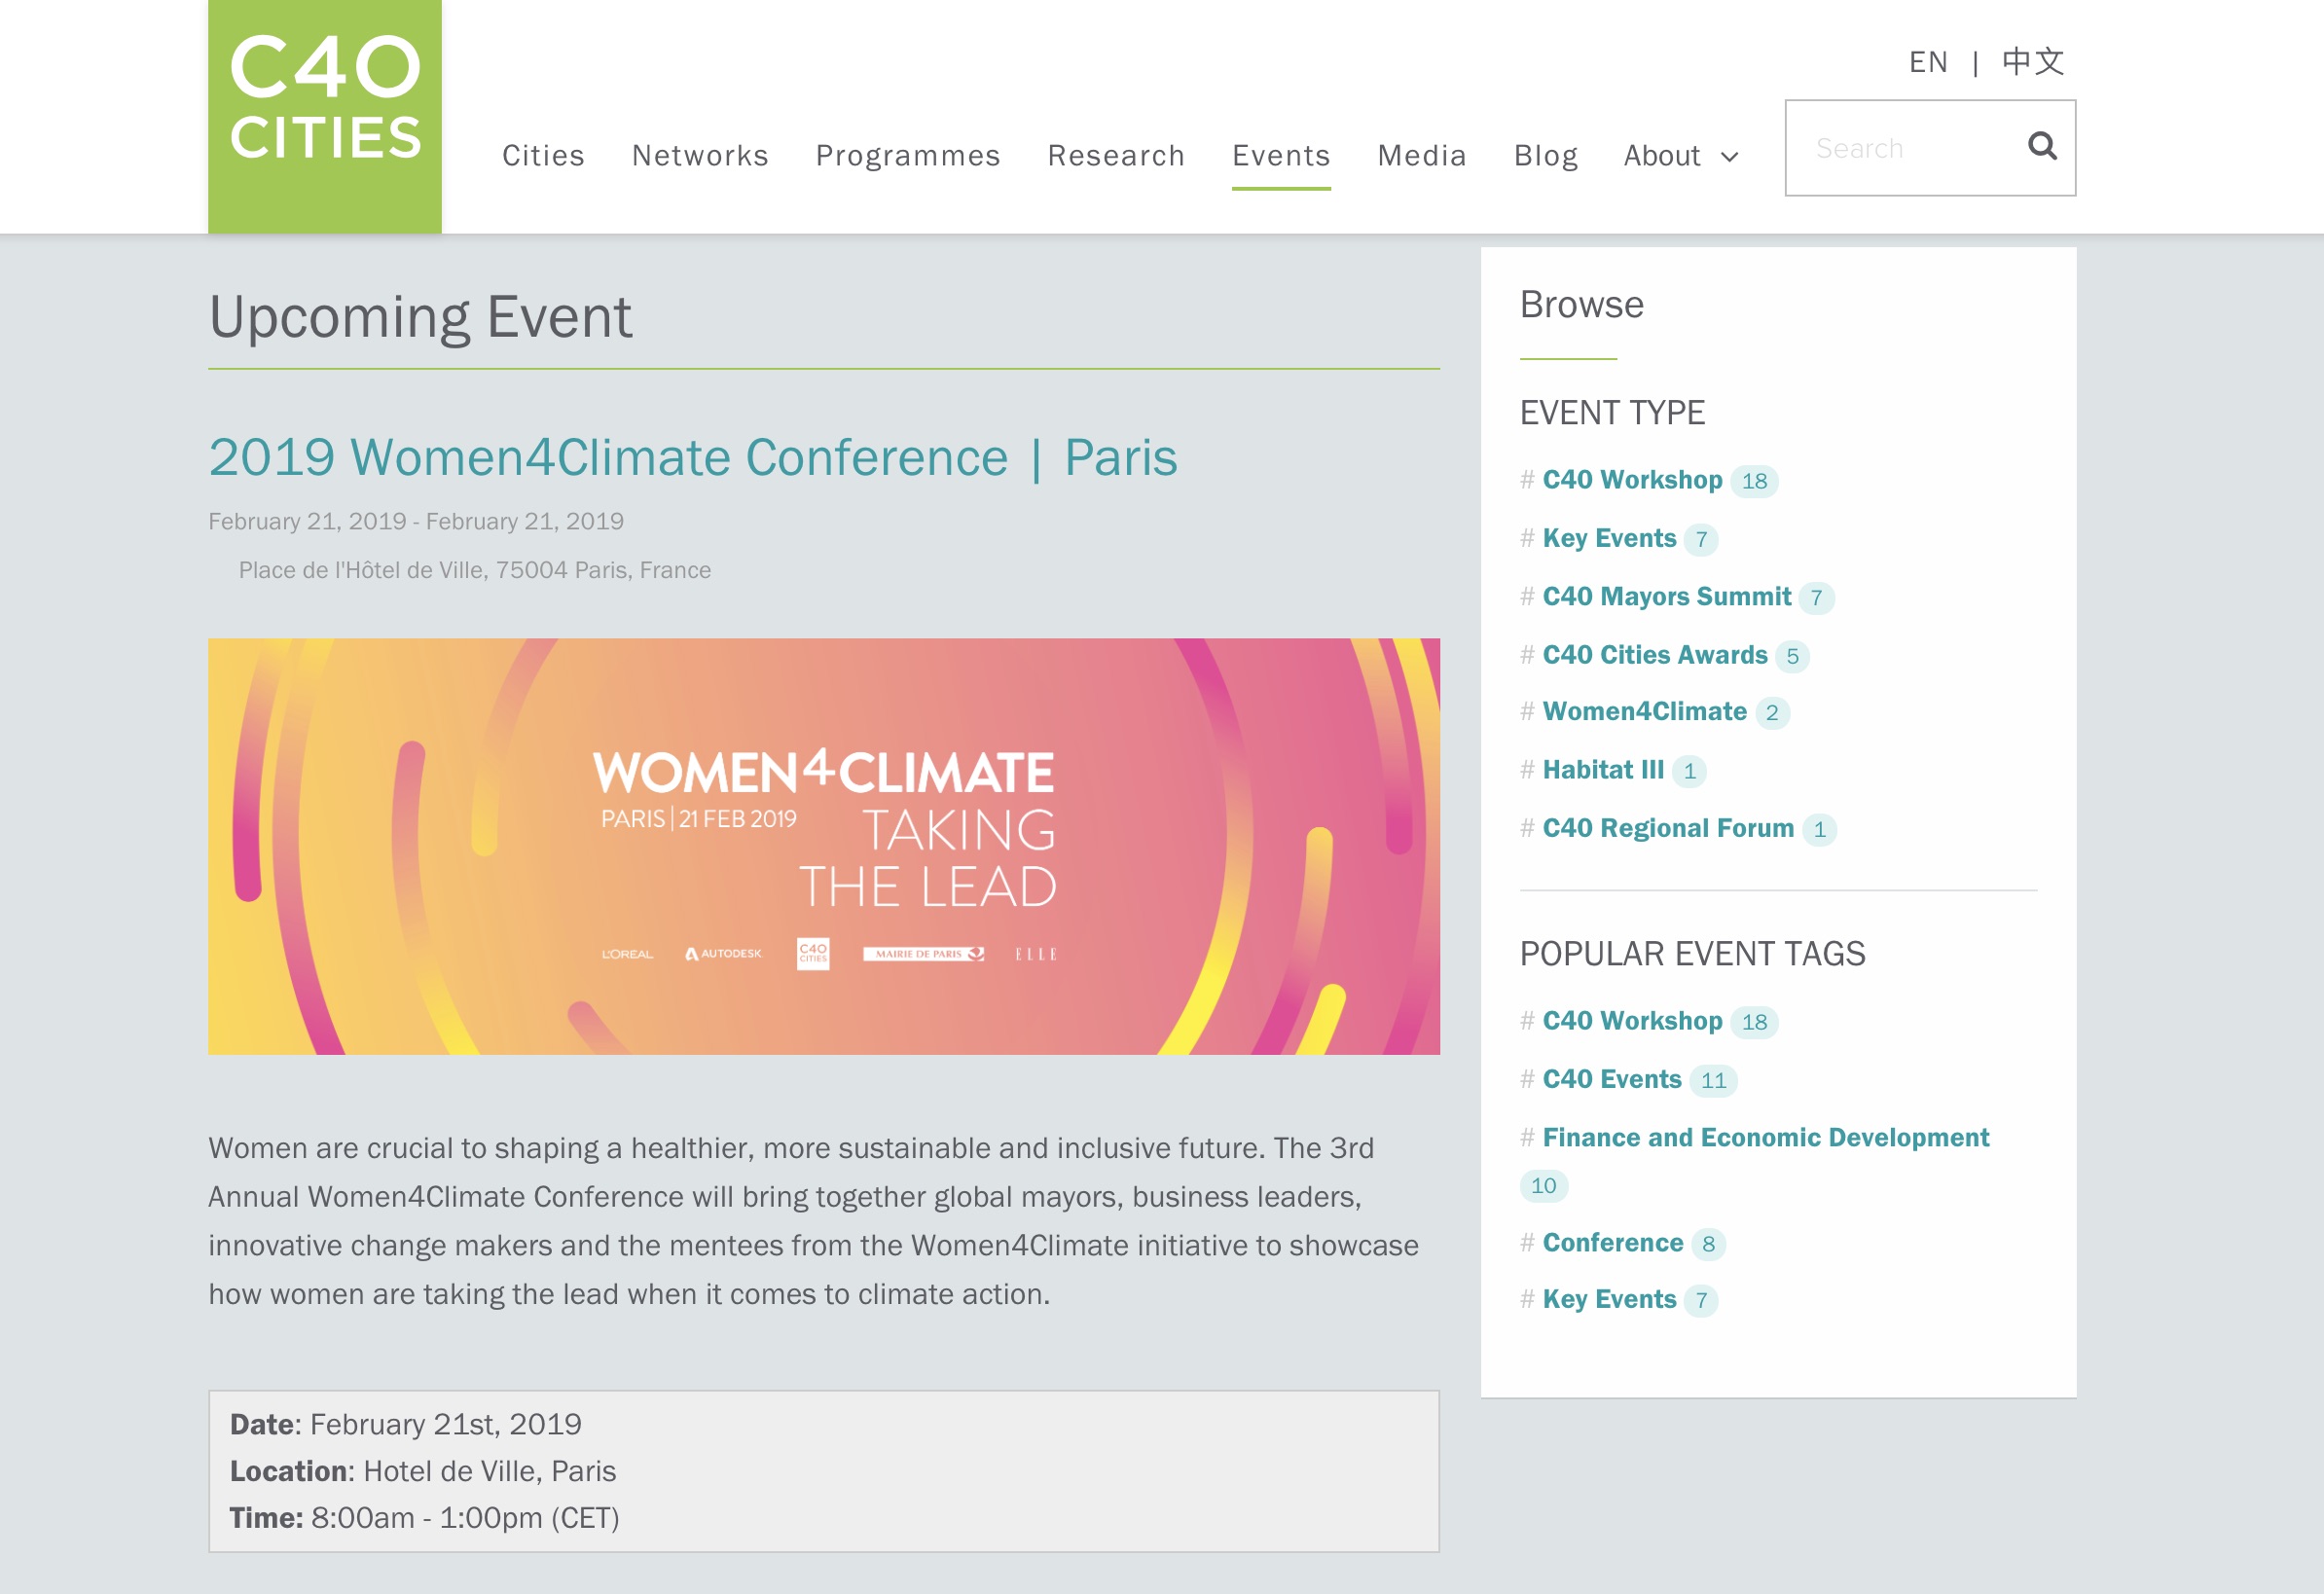This screenshot has height=1594, width=2324.
Task: Click the Women4Climate banner image
Action: click(x=823, y=846)
